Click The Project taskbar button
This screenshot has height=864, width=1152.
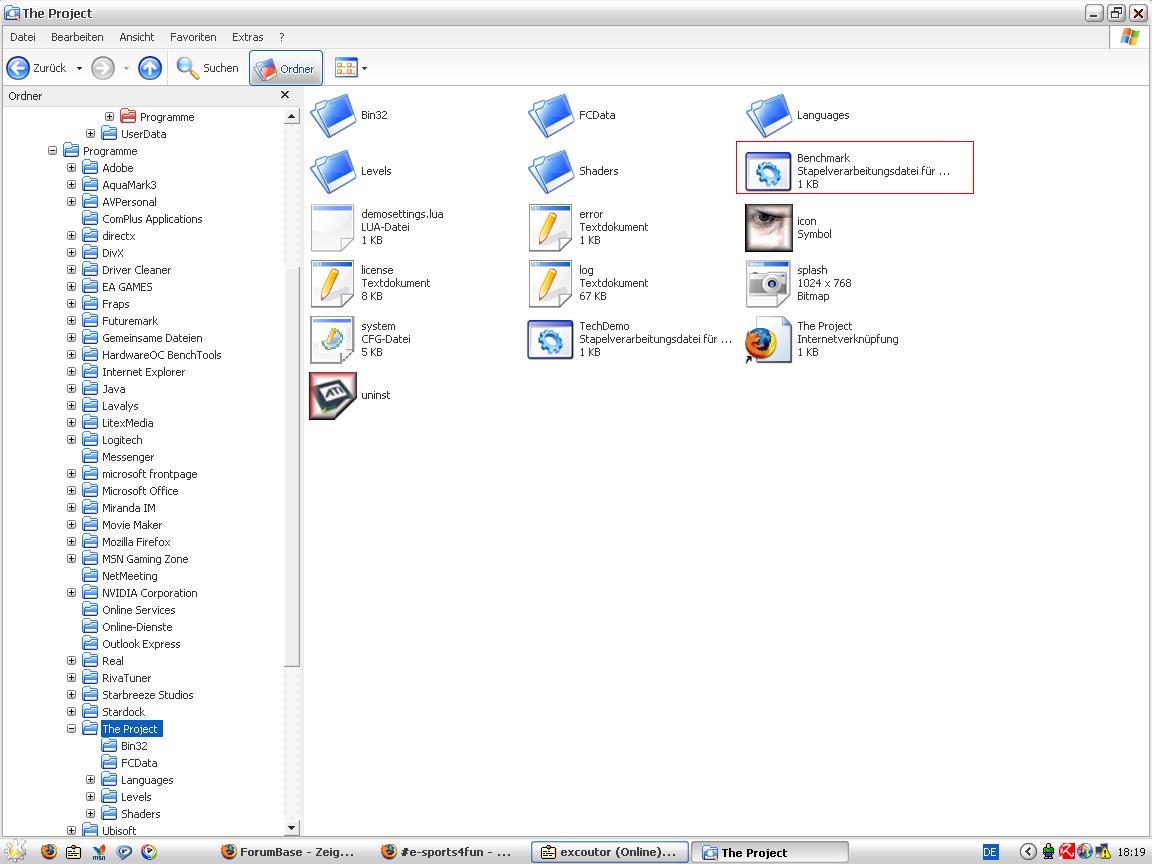pos(769,852)
